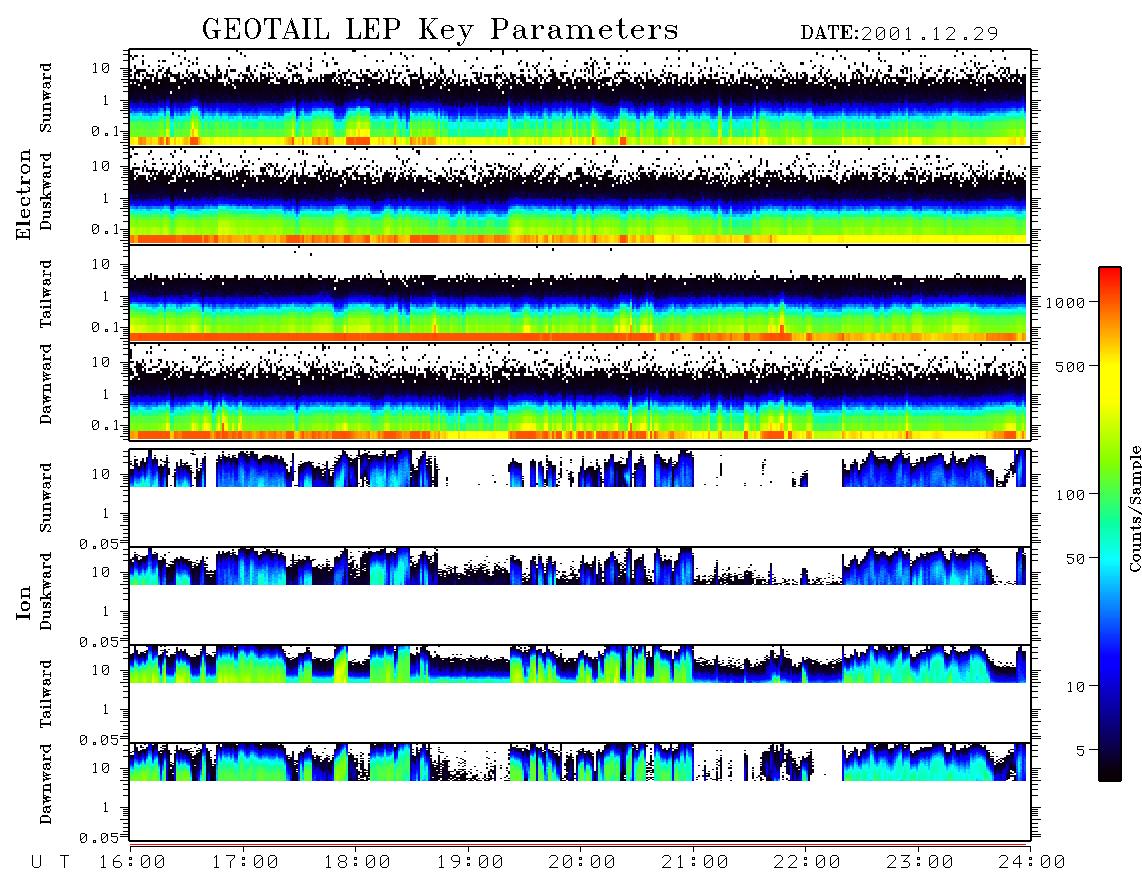
Task: Select the 16:00 time tick label
Action: pyautogui.click(x=132, y=862)
